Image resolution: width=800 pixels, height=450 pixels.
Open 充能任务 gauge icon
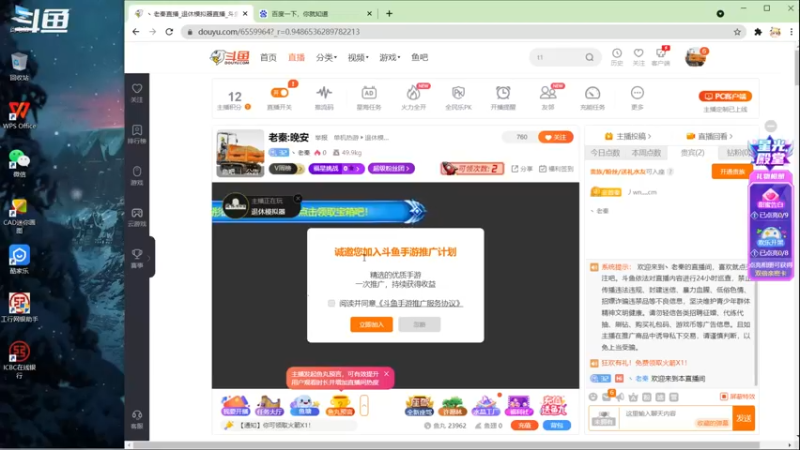[592, 97]
